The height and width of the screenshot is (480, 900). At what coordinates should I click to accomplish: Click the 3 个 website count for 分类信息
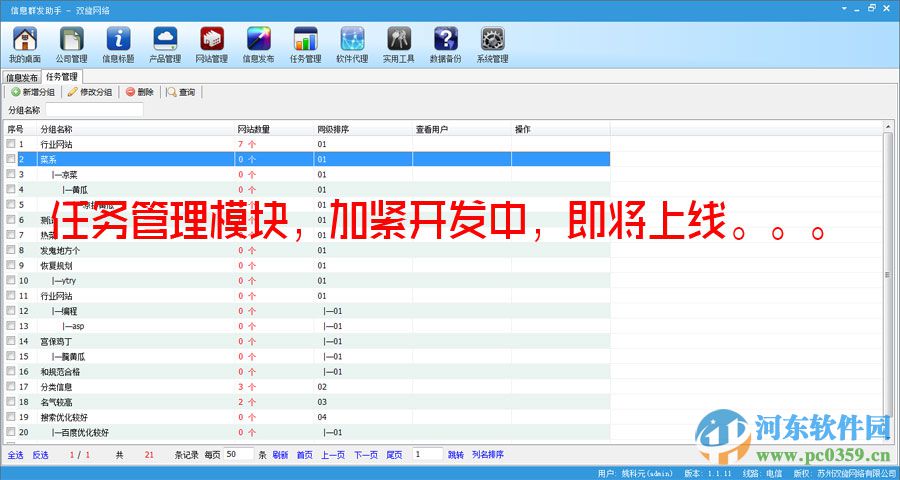[x=247, y=387]
